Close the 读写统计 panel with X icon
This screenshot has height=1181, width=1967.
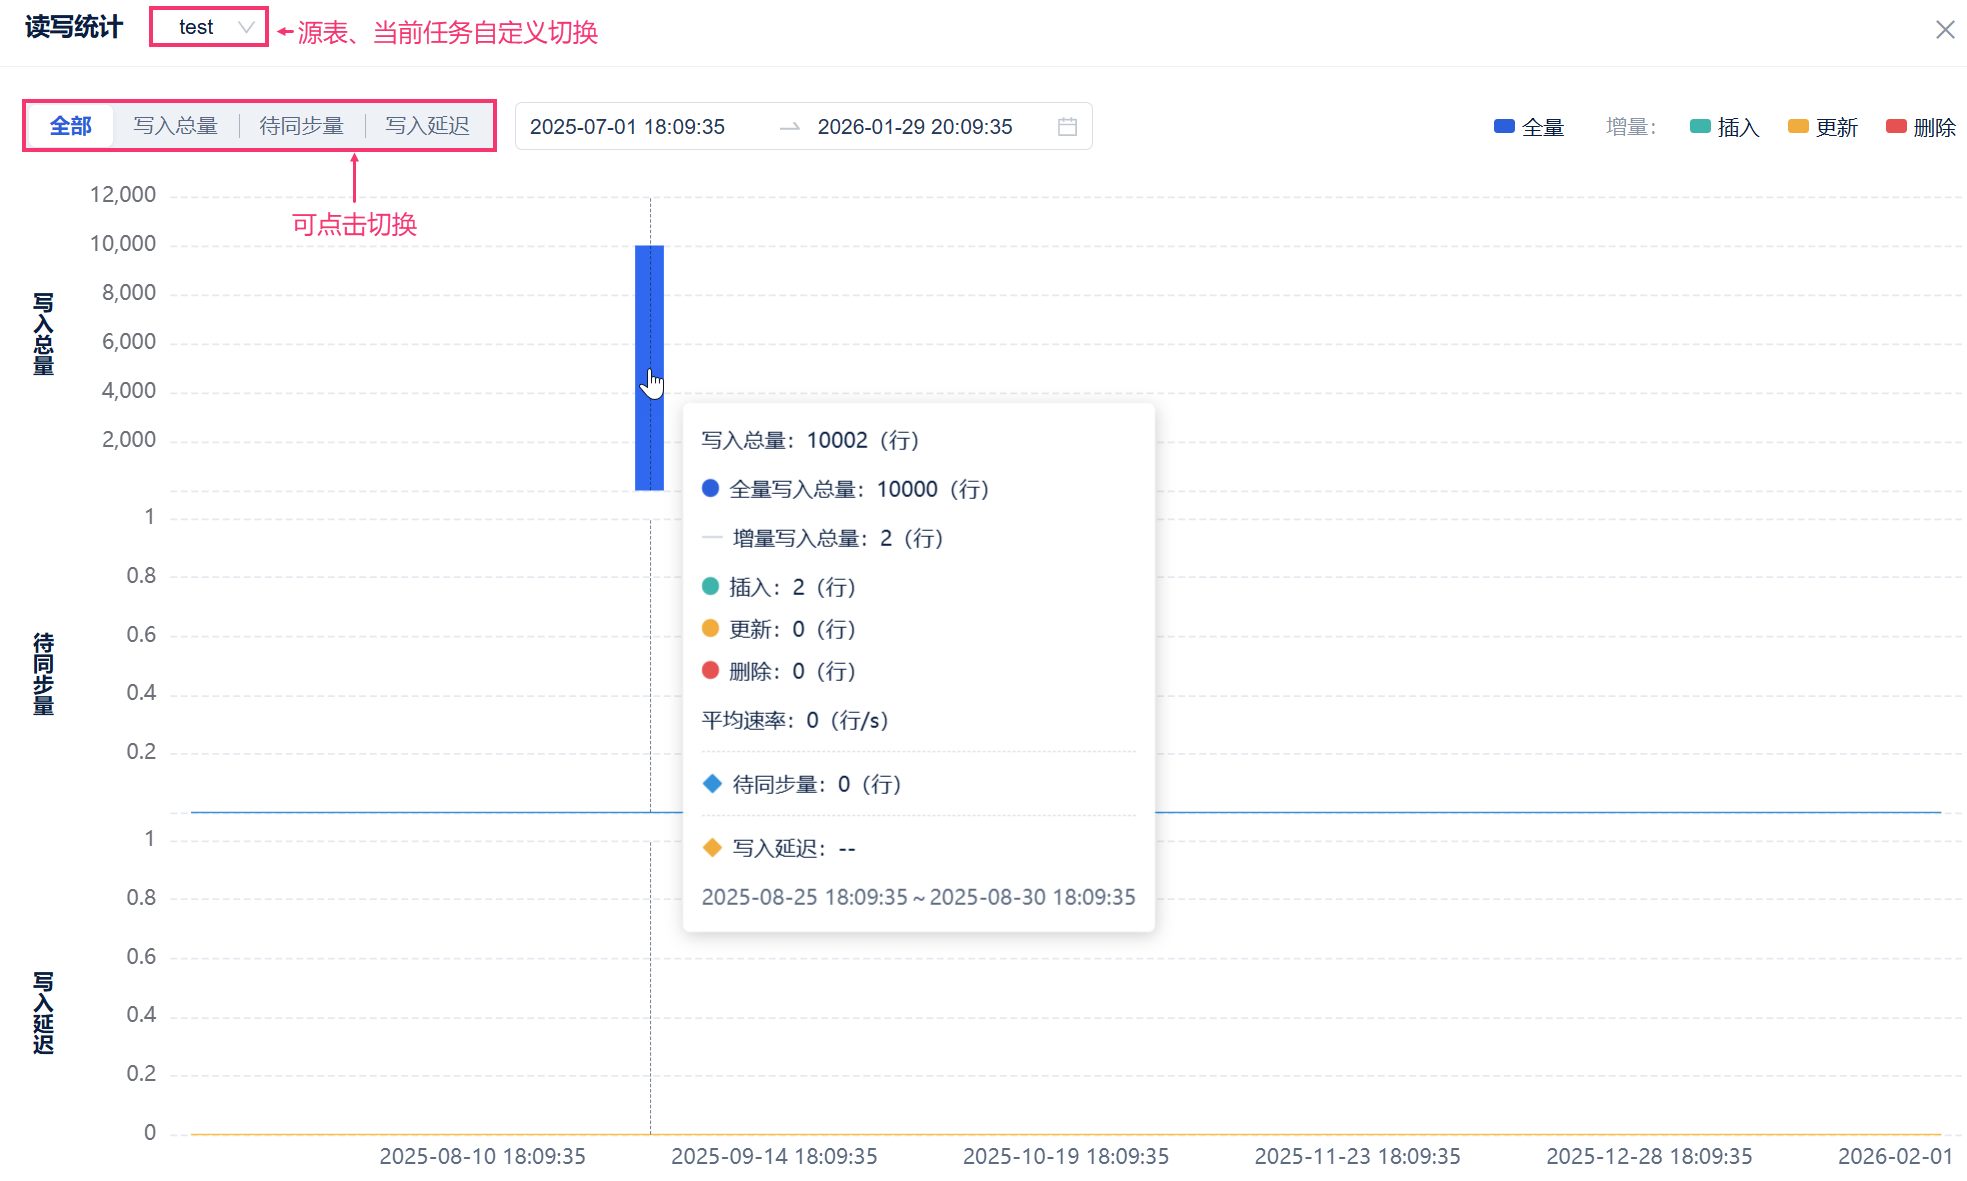(x=1944, y=30)
